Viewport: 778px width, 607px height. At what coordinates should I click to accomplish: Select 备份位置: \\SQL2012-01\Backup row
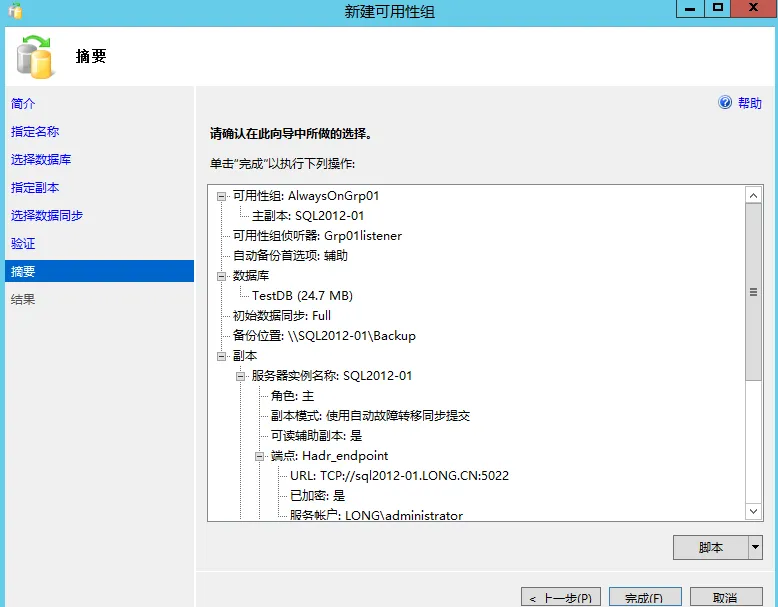click(324, 336)
